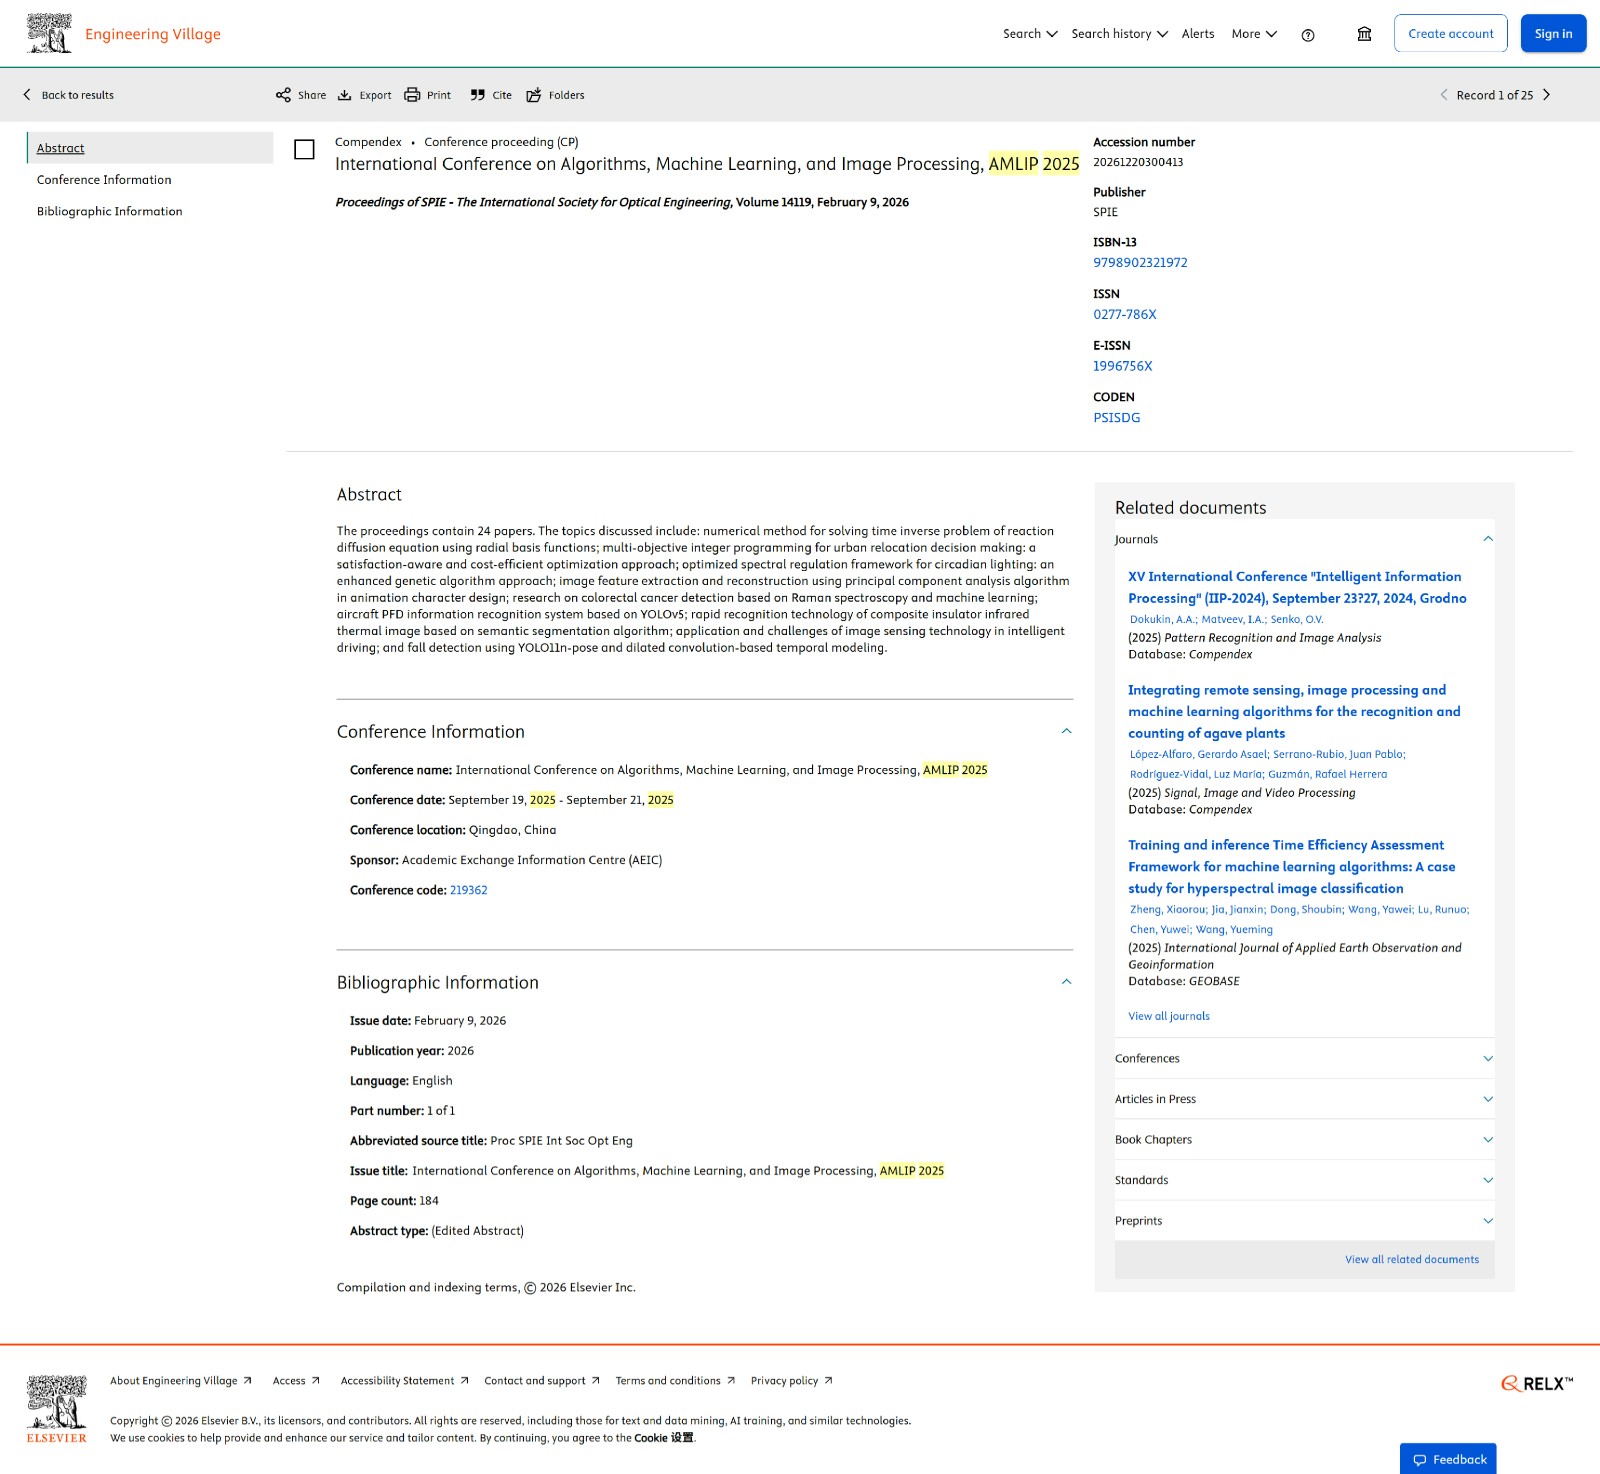Open the Search dropdown menu
The image size is (1600, 1474).
[x=1030, y=34]
